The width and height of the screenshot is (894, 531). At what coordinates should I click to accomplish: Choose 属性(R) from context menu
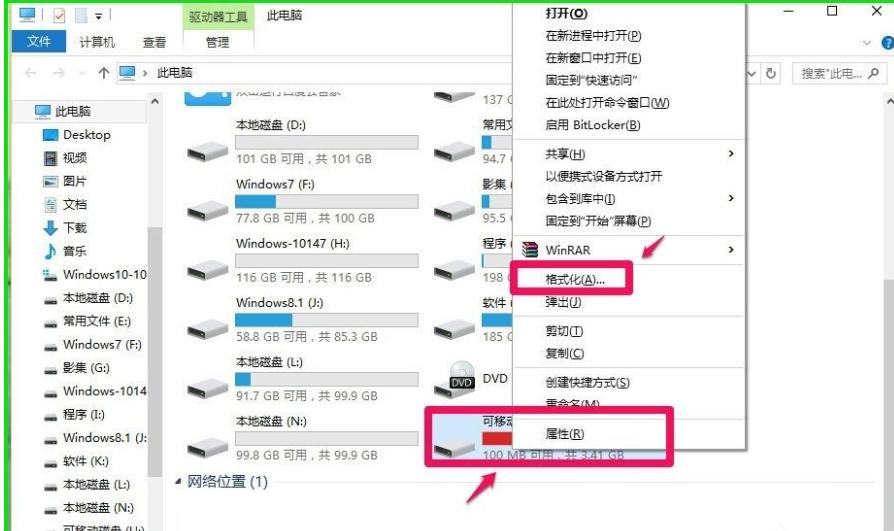564,434
